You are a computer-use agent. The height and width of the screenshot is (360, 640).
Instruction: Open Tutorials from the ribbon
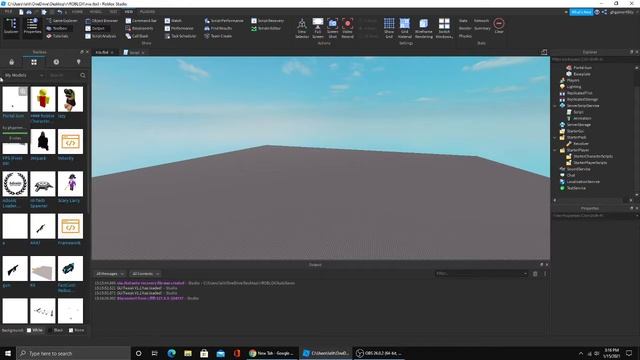tap(58, 36)
